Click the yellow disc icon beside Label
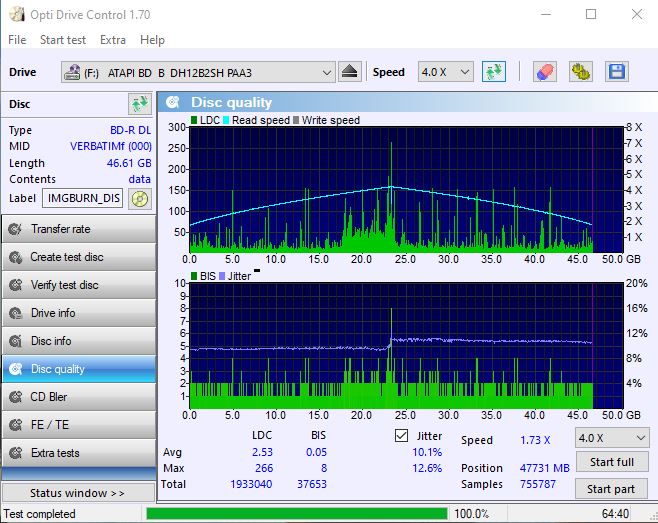658x523 pixels. (139, 198)
